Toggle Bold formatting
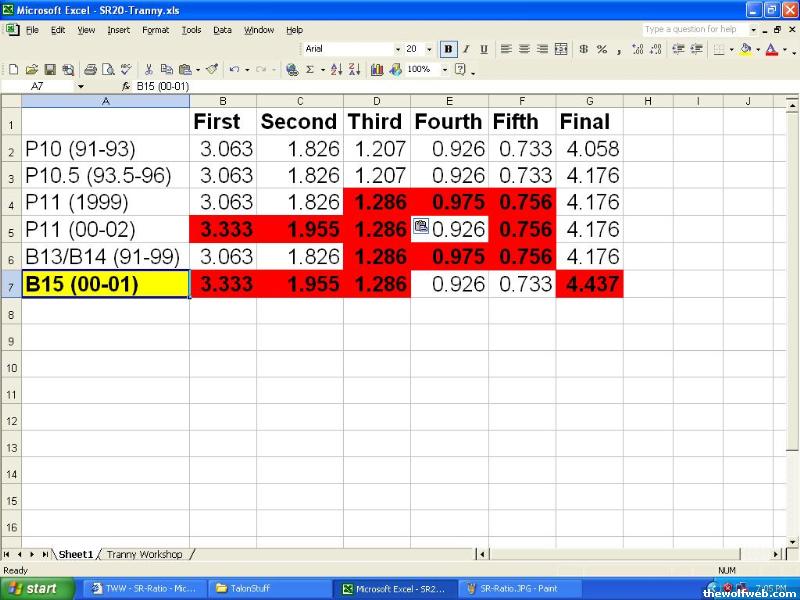 (x=448, y=49)
